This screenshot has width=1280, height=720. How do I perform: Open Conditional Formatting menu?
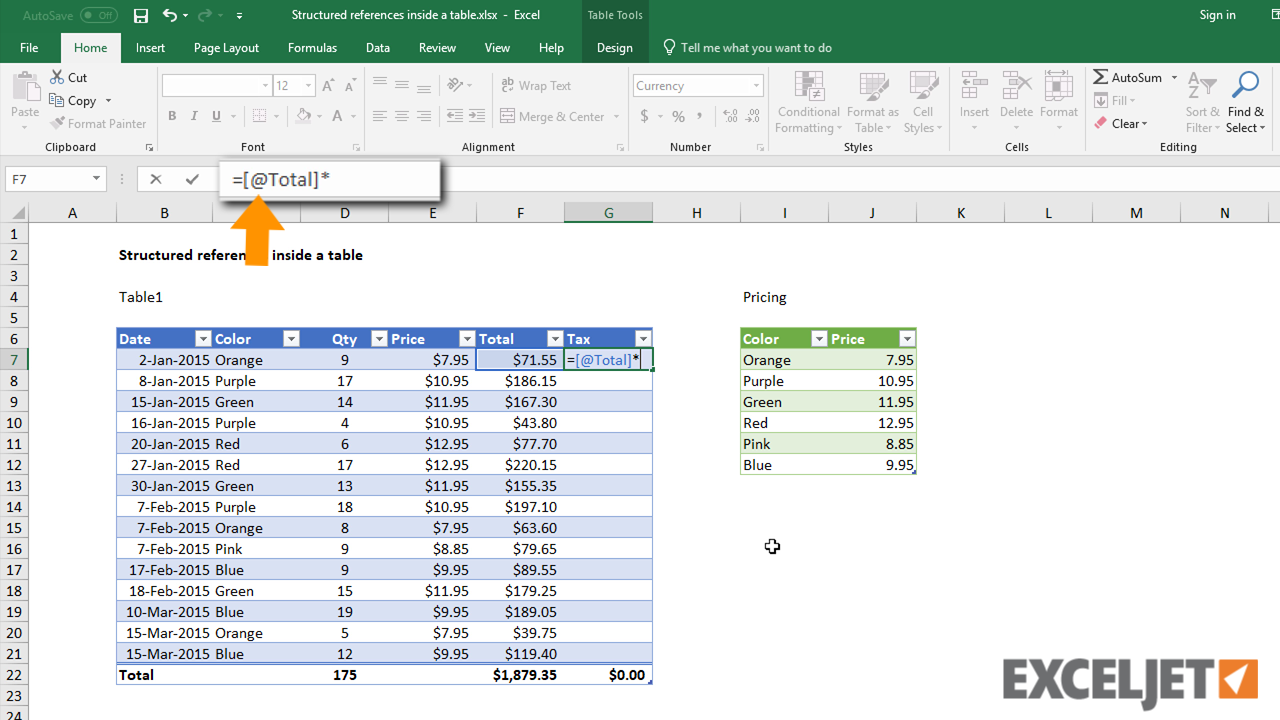[x=808, y=102]
